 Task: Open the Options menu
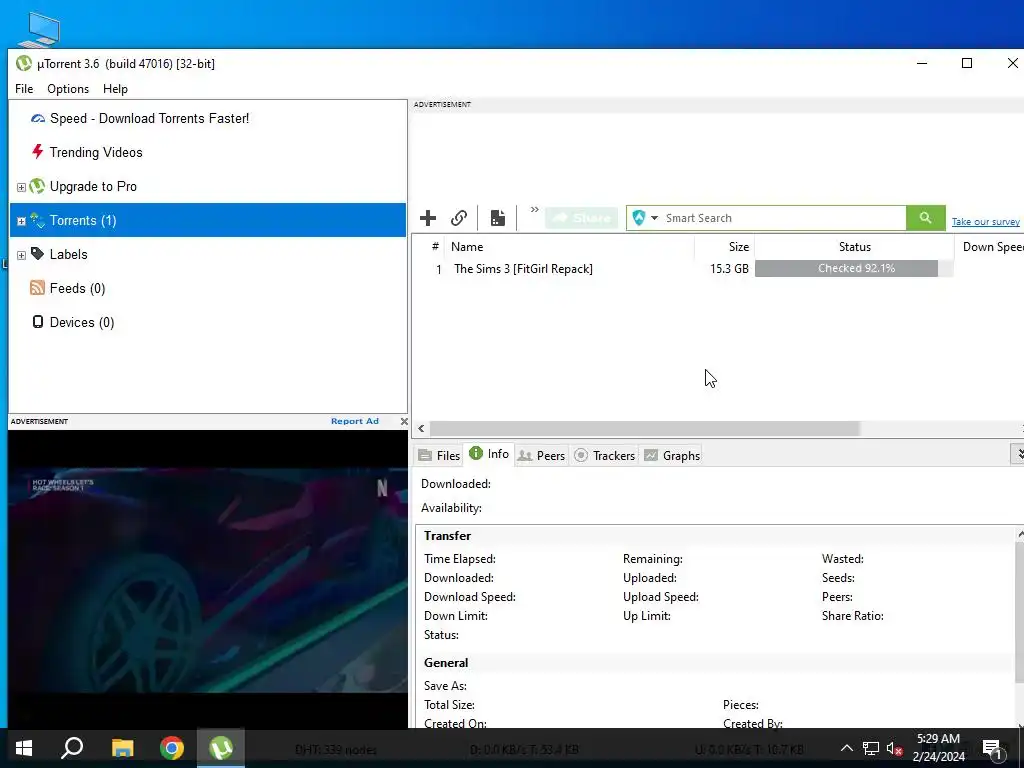pos(68,89)
